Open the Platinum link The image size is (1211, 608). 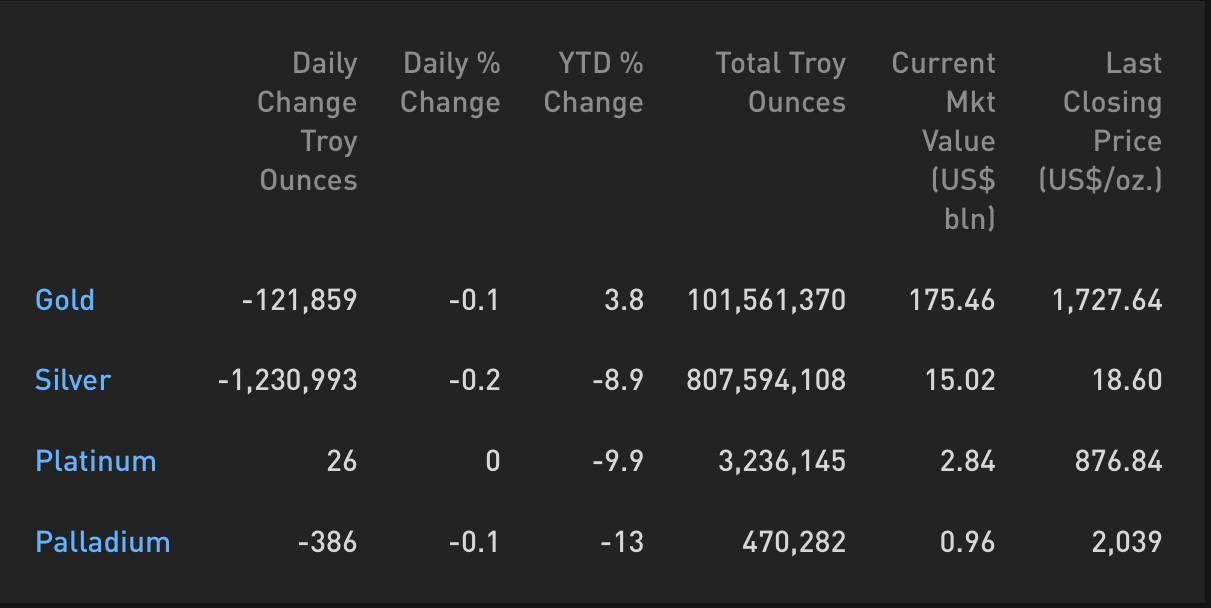pos(96,461)
